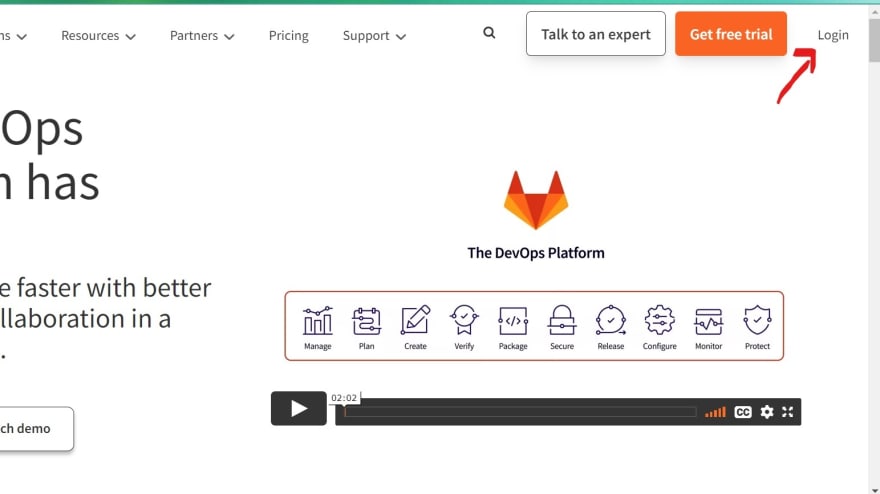Click the partially visible demo button
This screenshot has width=880, height=494.
[34, 428]
